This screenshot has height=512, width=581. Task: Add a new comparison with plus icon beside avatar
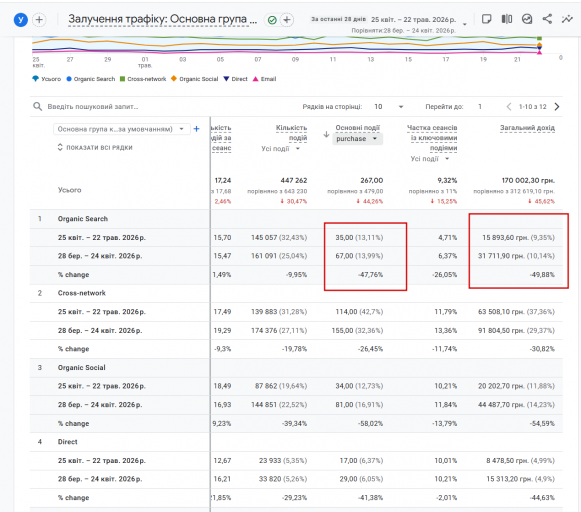[x=39, y=20]
